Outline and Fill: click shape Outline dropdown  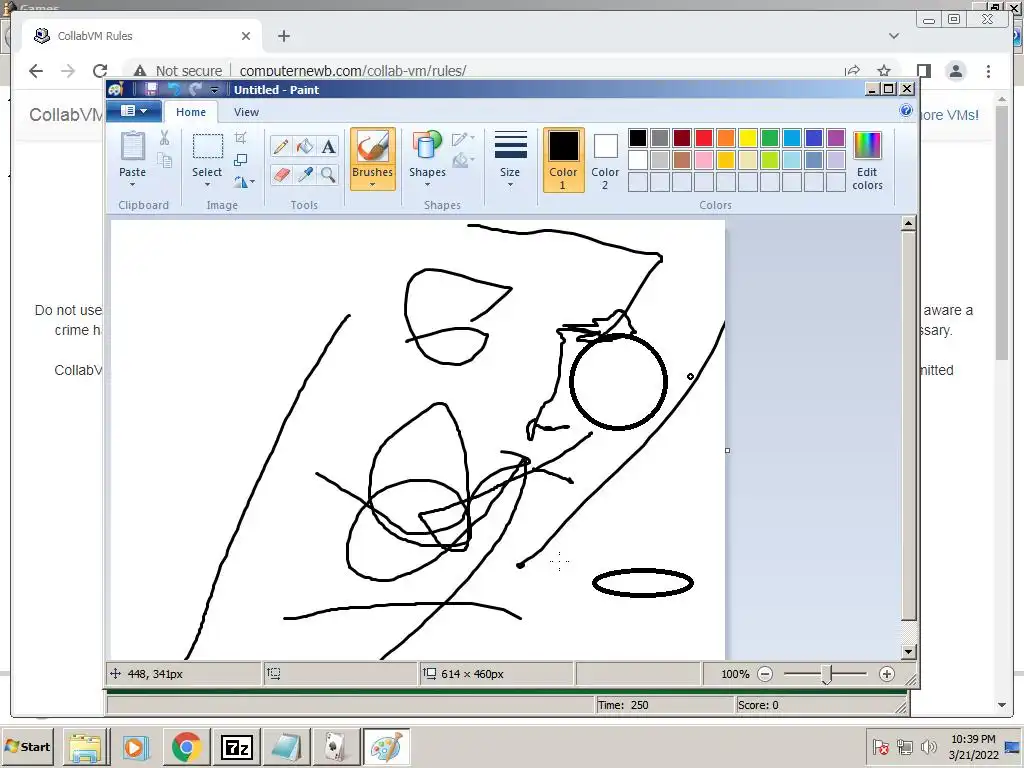point(464,138)
